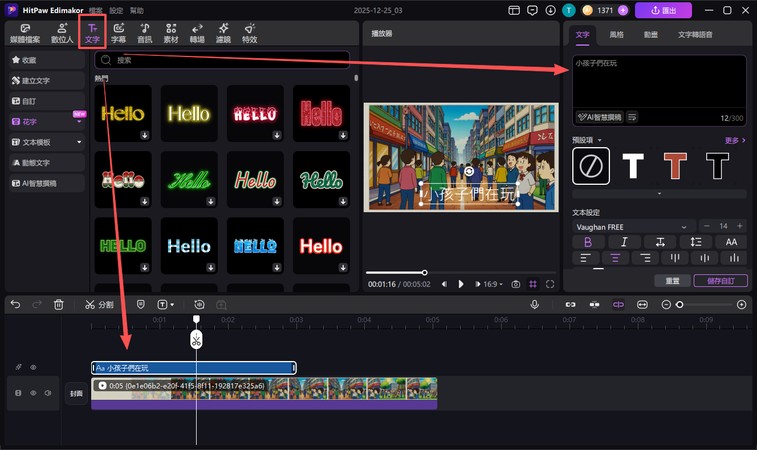Open the 素材 elements tab
This screenshot has height=450, width=757.
171,33
